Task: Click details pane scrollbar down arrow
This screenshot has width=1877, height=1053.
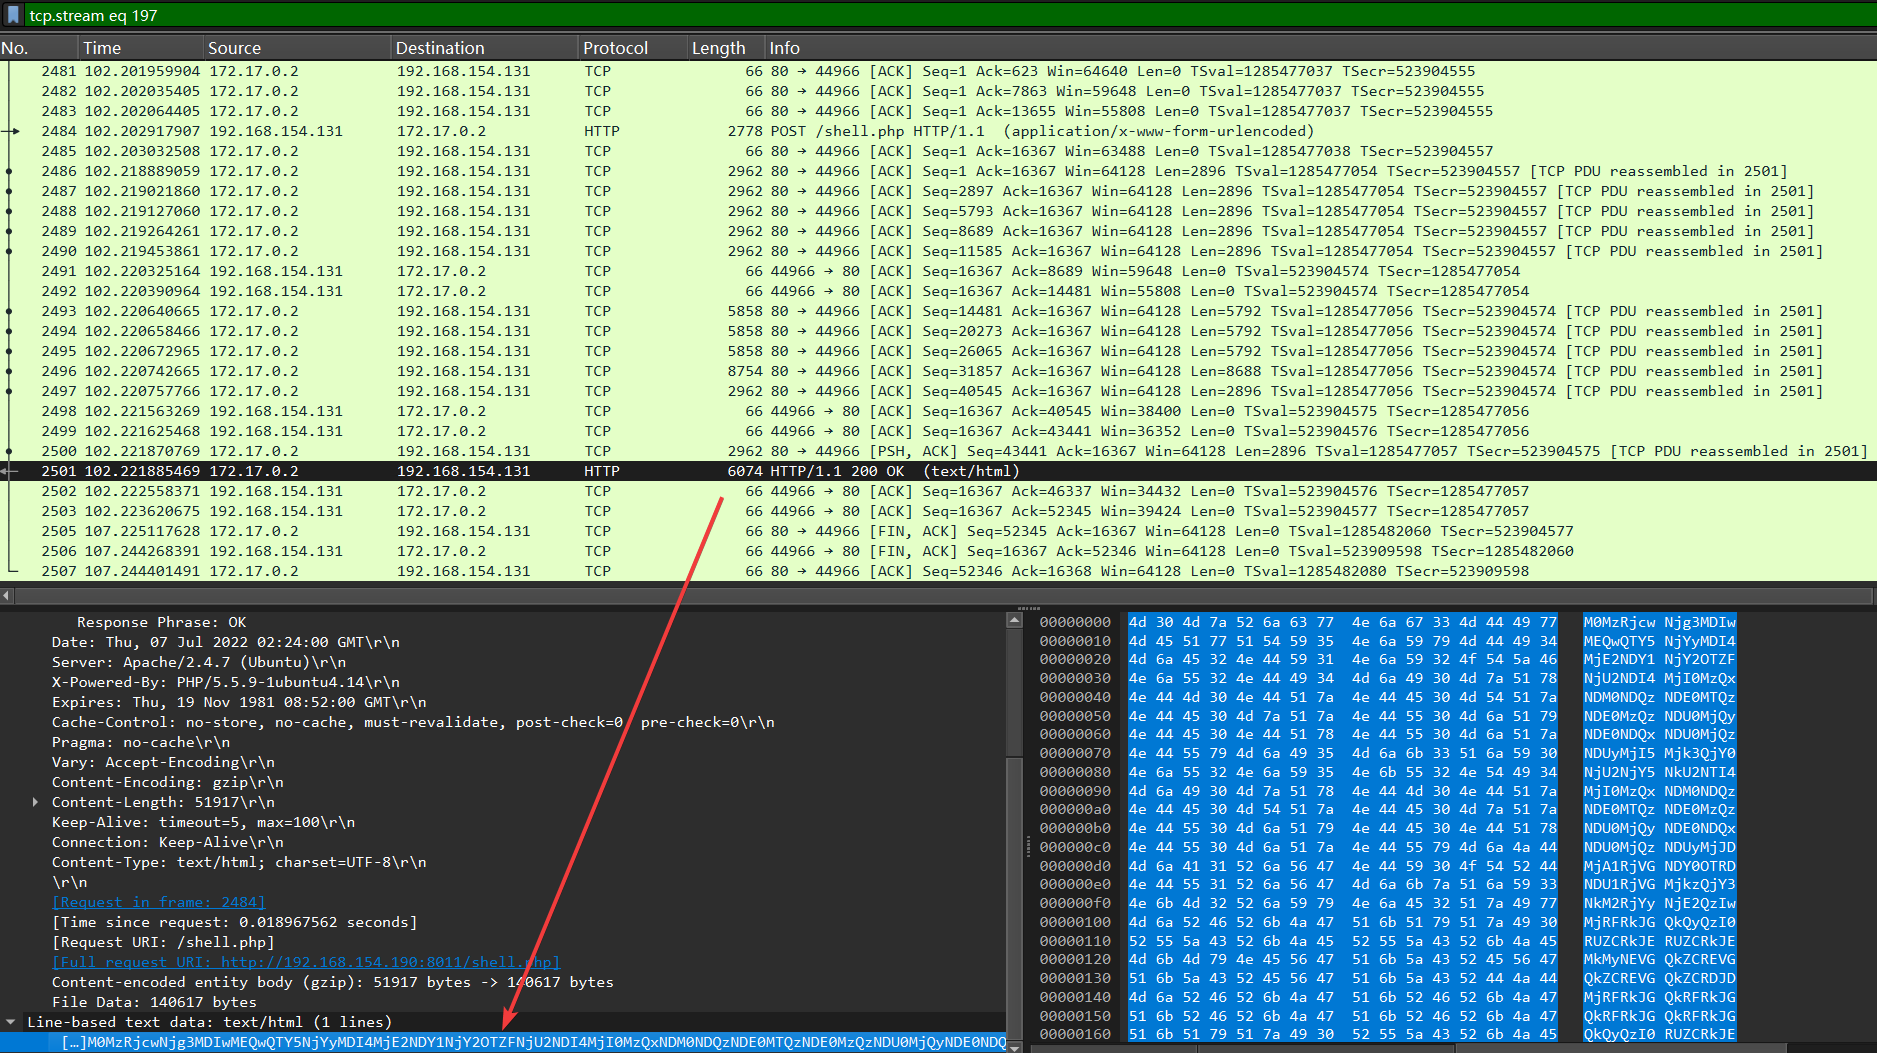Action: pos(1014,1046)
